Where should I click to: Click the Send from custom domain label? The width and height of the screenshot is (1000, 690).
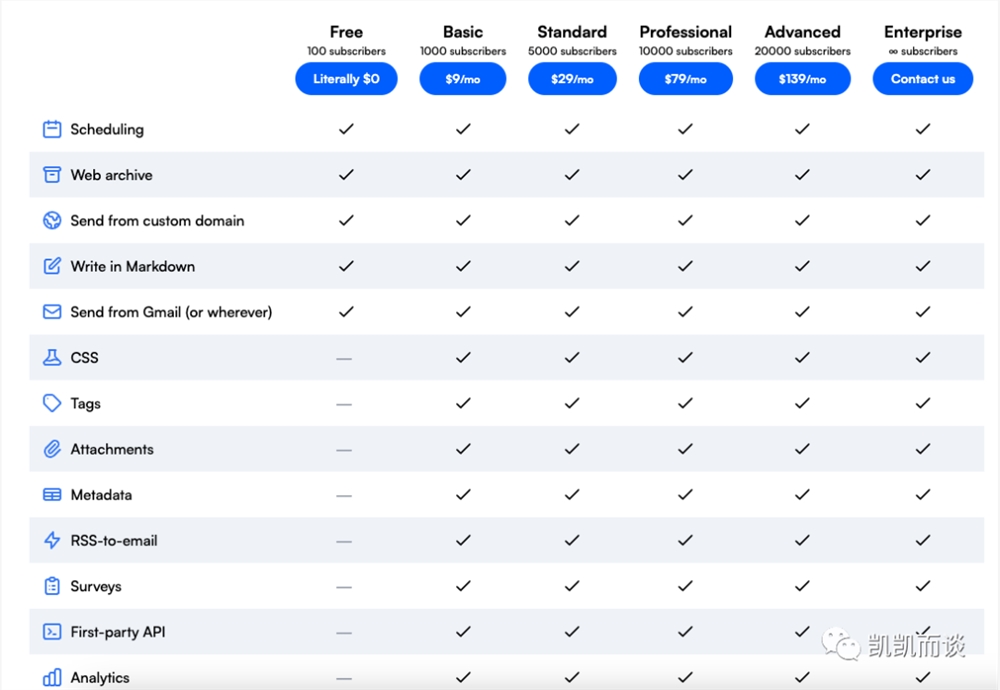coord(158,221)
